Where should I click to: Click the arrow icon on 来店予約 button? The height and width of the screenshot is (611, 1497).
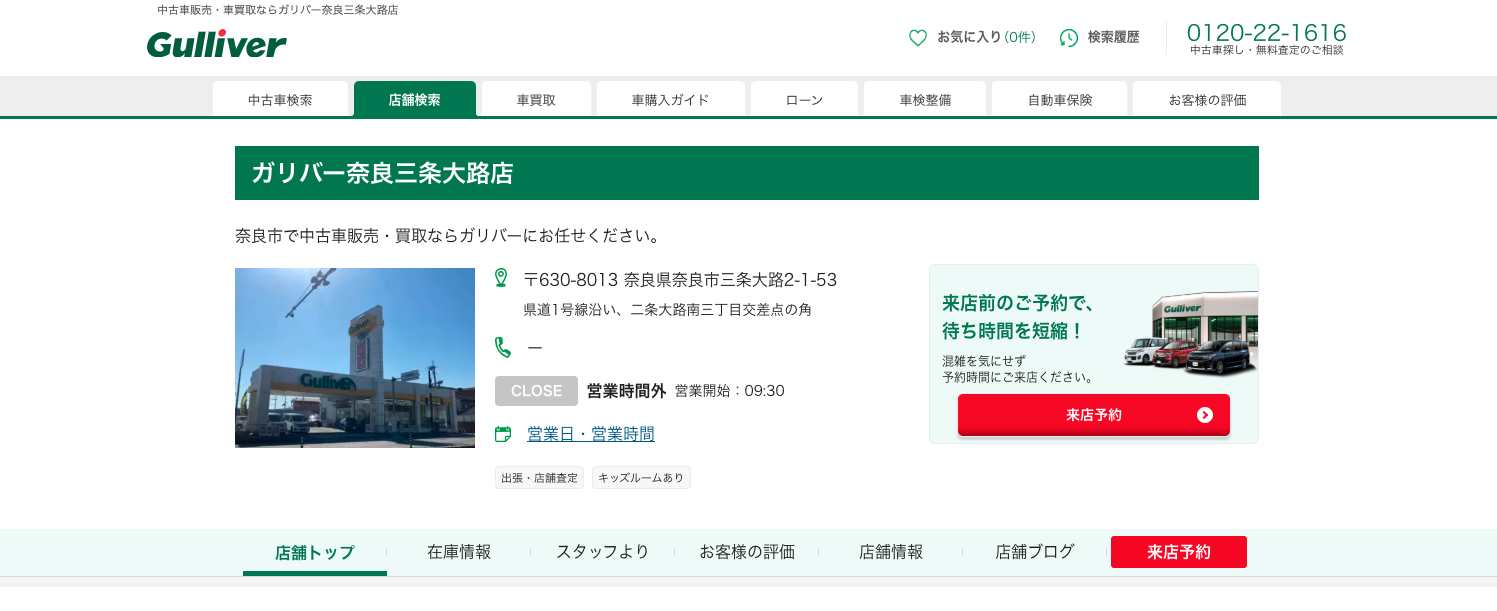click(x=1205, y=415)
